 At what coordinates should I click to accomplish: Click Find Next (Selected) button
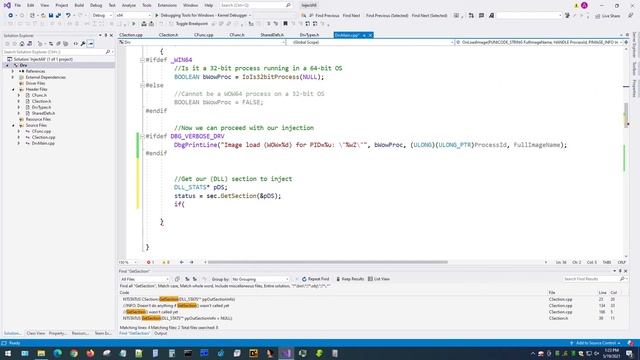(429, 16)
